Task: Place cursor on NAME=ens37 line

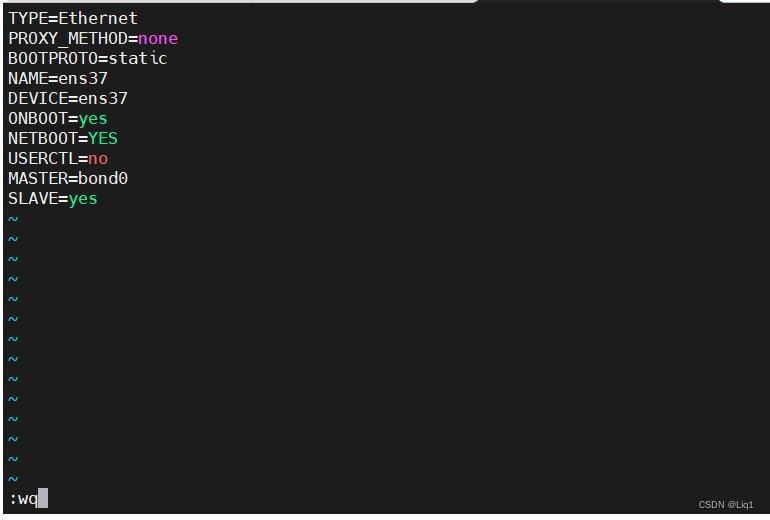Action: (x=58, y=79)
